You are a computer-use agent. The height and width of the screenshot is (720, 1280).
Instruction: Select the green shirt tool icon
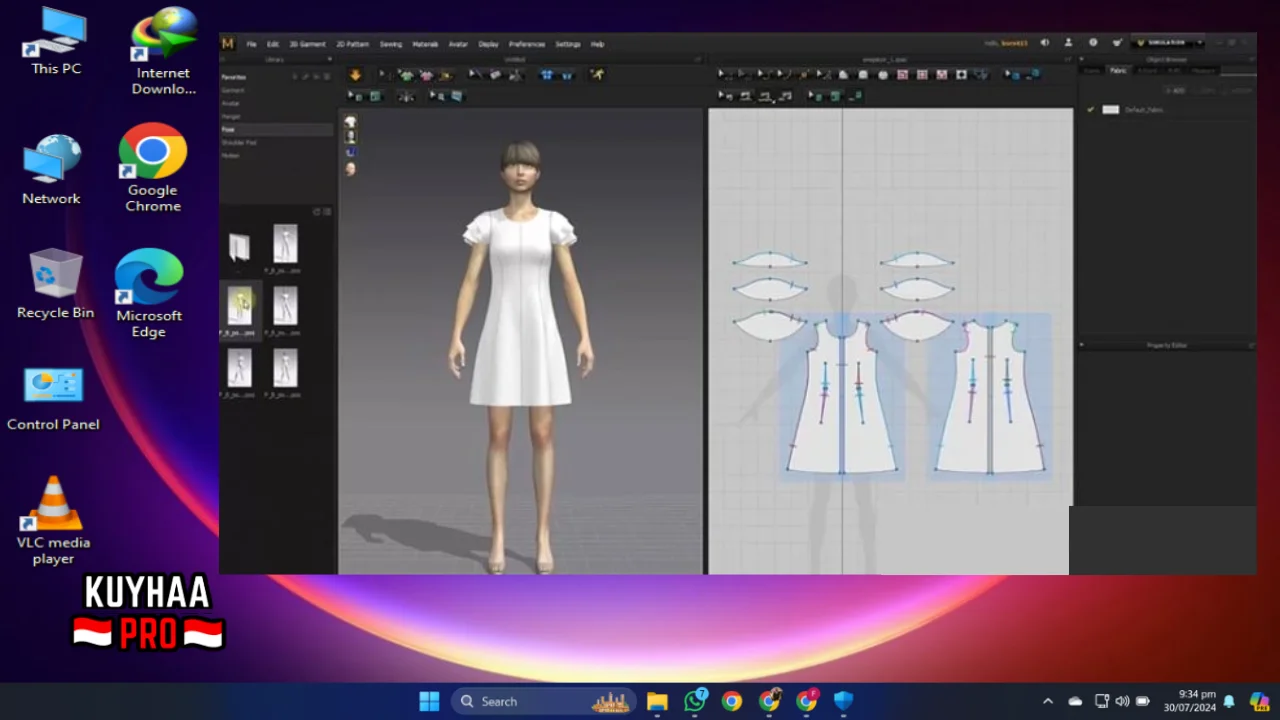tap(407, 75)
